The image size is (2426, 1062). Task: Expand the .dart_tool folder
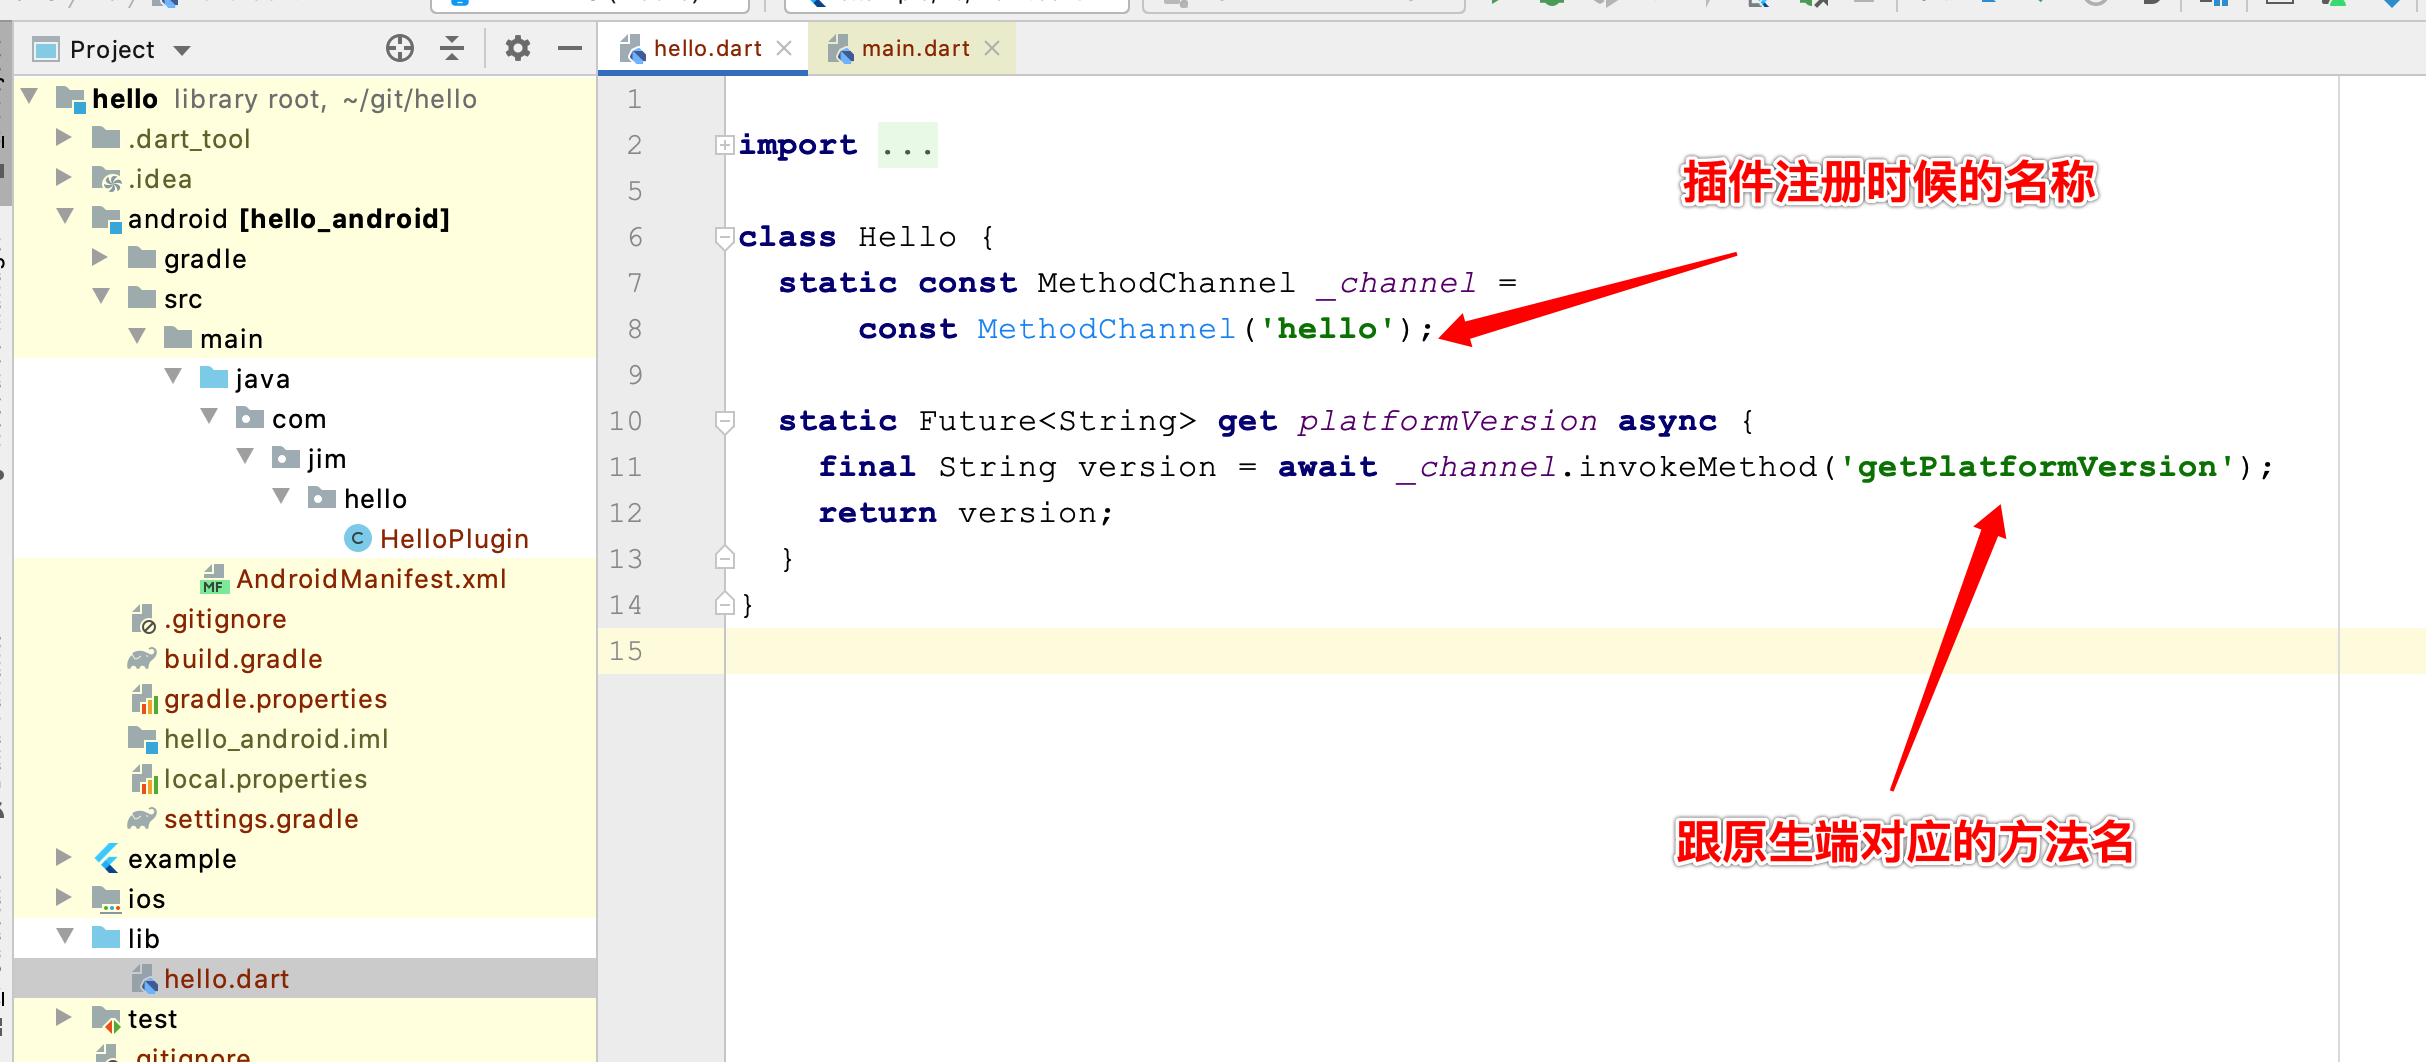coord(64,137)
